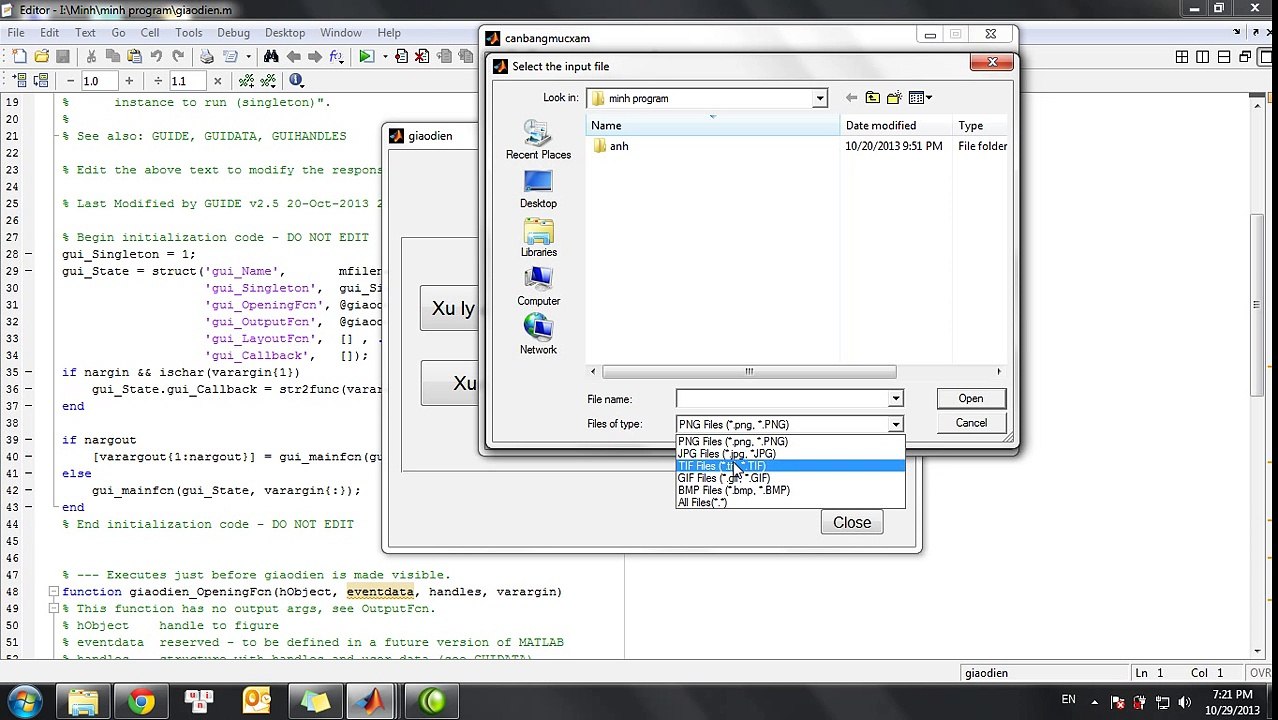Go up one folder level in dialog
This screenshot has height=720, width=1278.
(872, 98)
